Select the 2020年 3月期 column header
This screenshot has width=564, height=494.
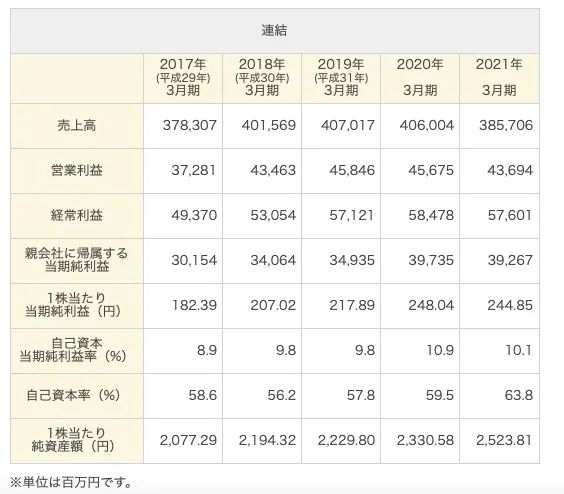(x=420, y=78)
